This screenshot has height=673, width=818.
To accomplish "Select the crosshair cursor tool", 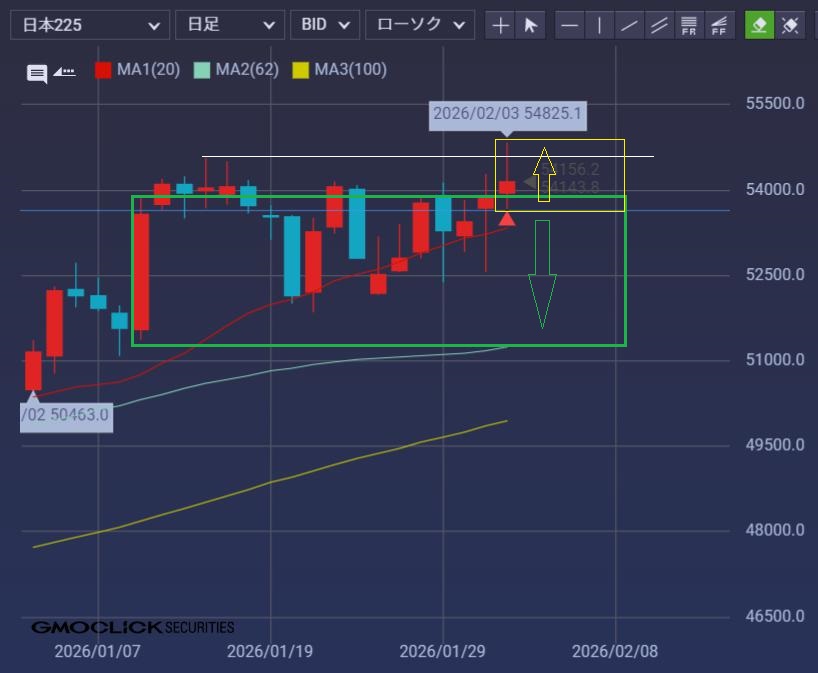I will [501, 25].
